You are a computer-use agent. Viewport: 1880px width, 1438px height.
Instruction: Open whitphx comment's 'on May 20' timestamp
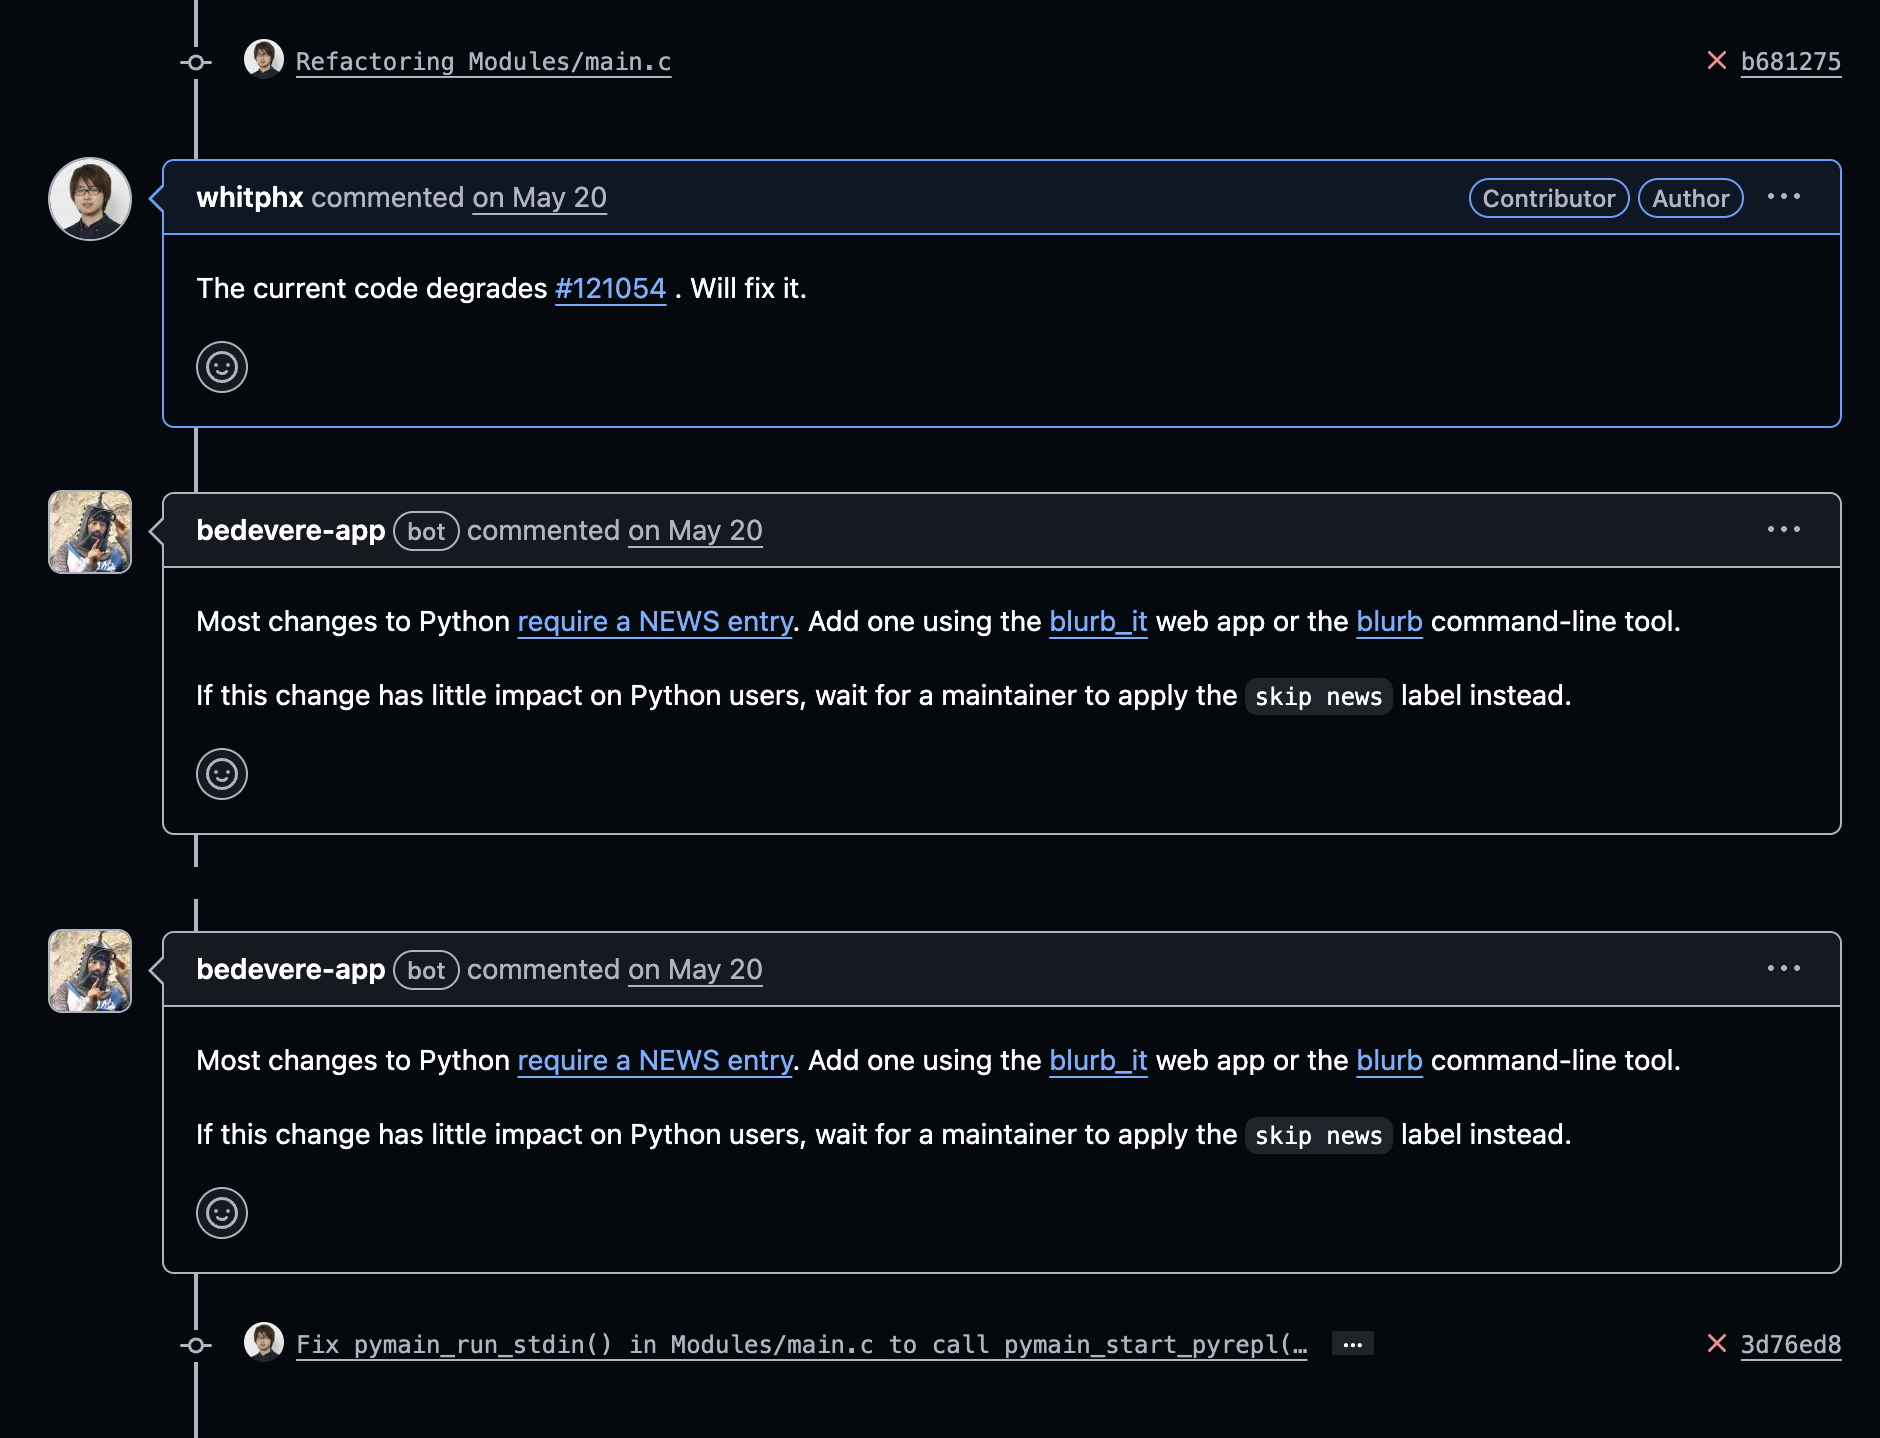point(539,198)
